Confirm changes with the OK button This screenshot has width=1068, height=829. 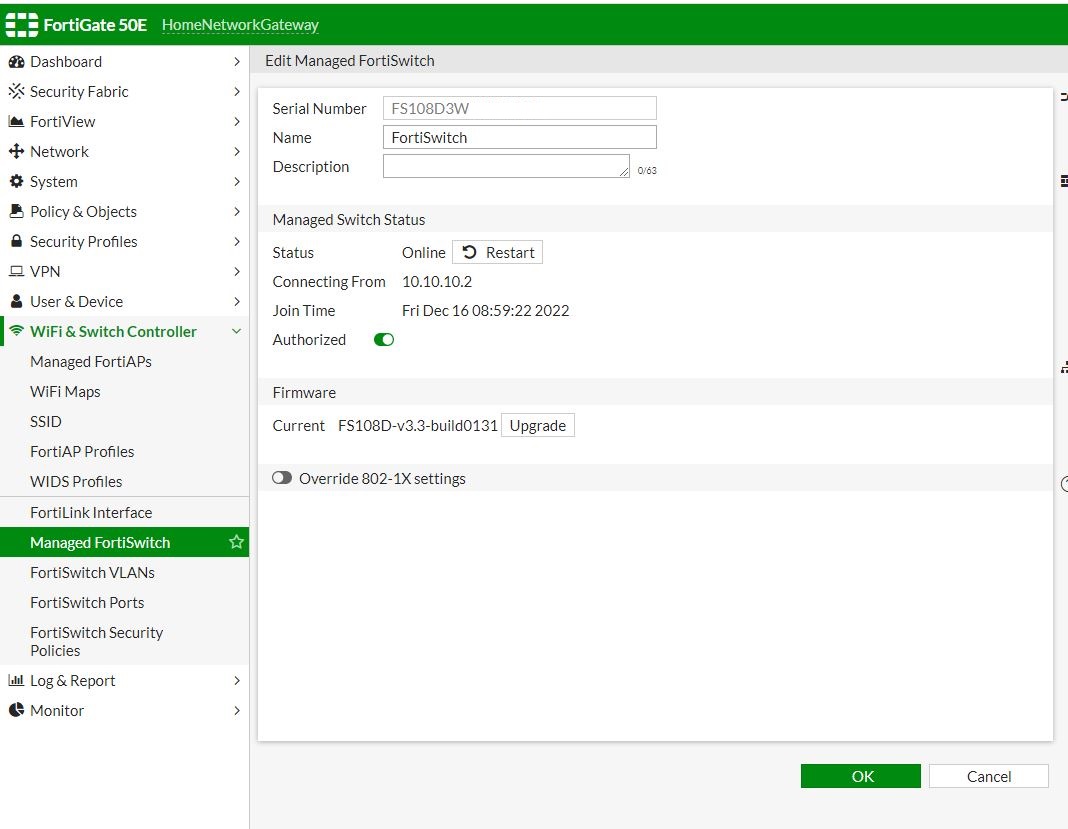860,776
